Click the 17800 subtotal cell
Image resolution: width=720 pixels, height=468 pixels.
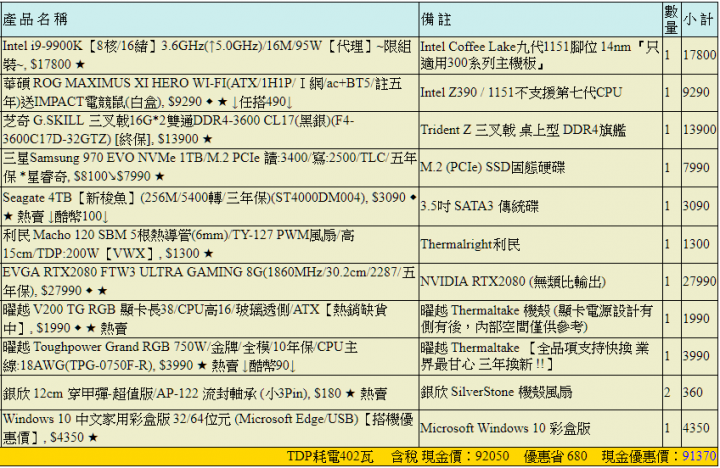click(x=699, y=55)
